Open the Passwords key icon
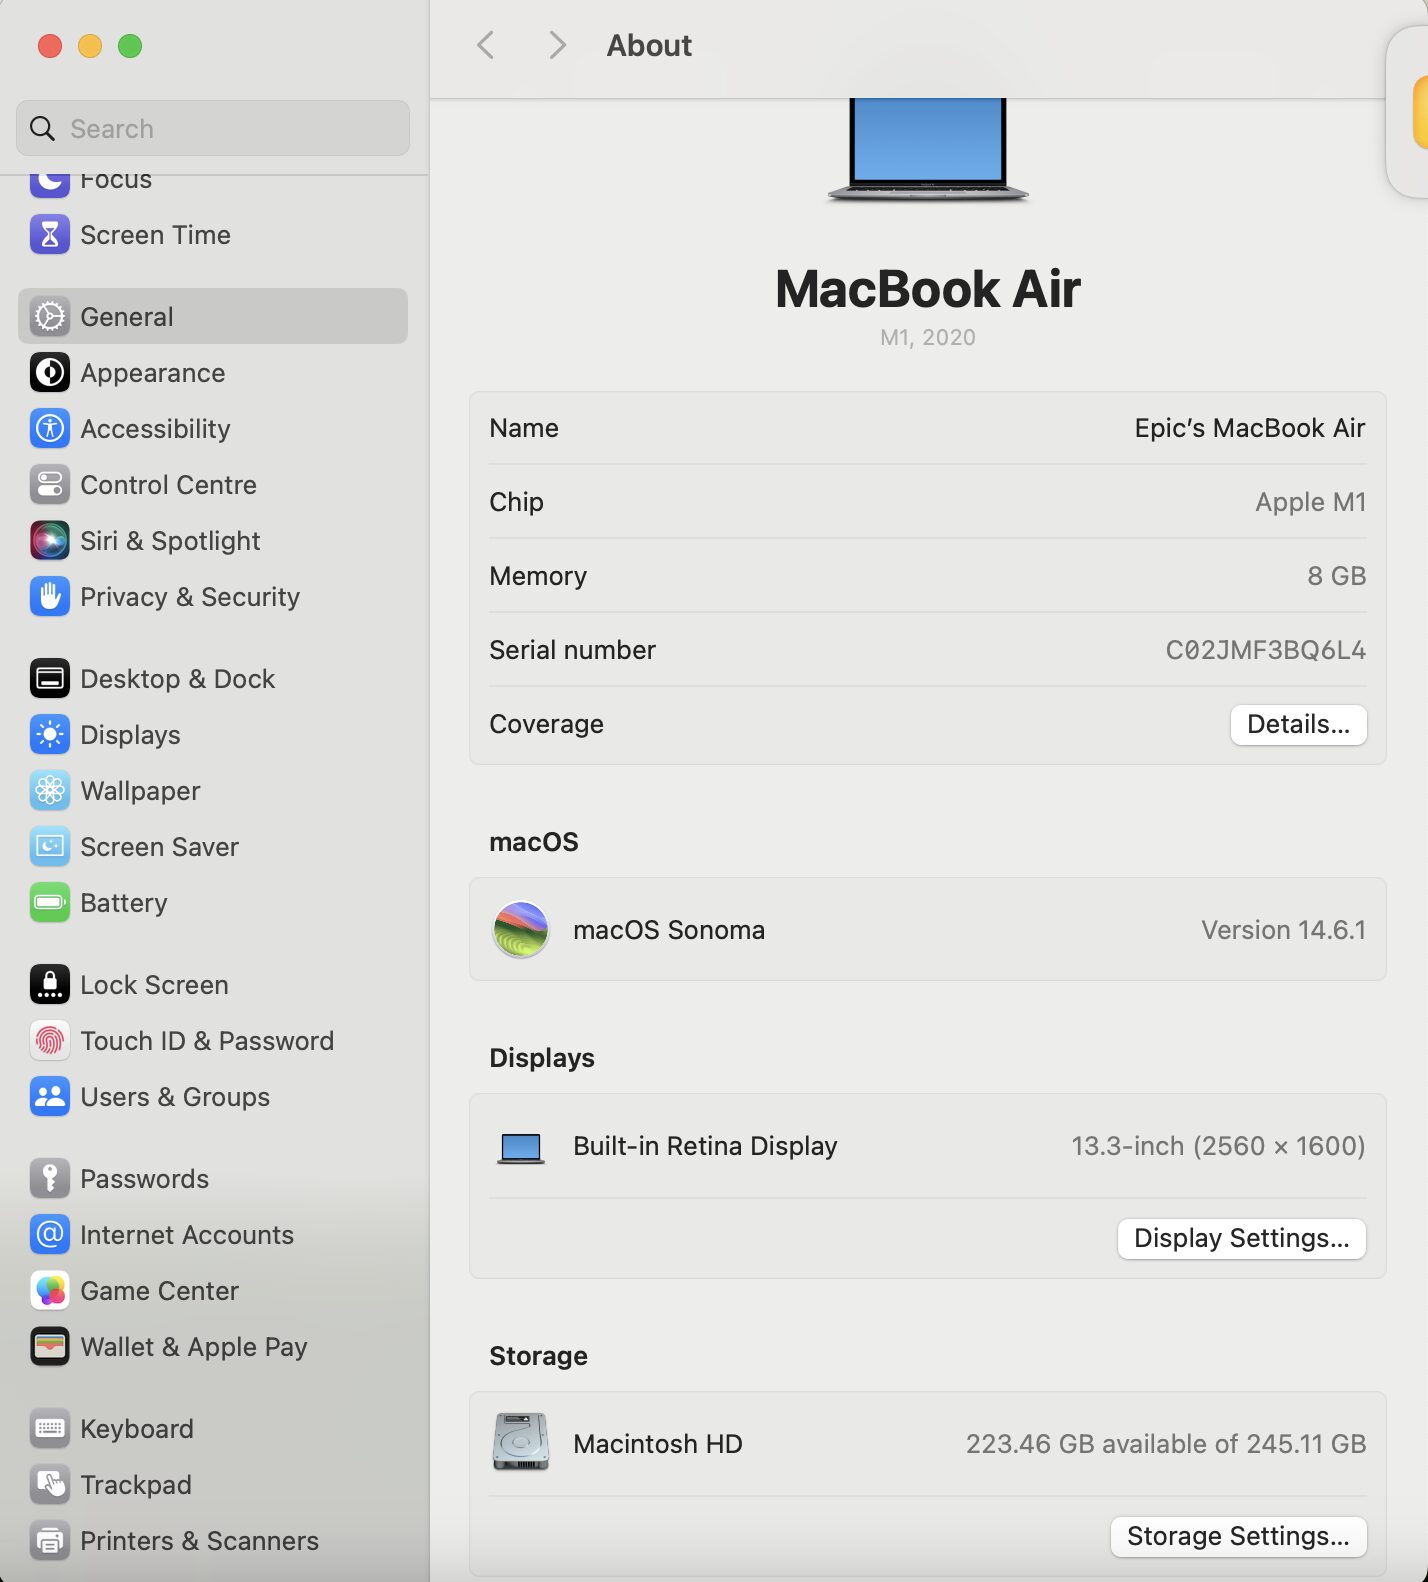This screenshot has width=1428, height=1582. coord(50,1179)
